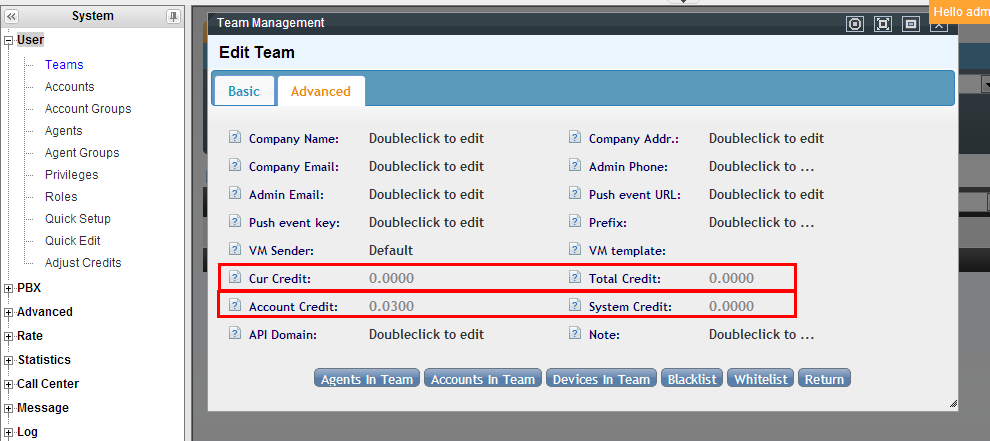Click help icon next to Admin Phone
The height and width of the screenshot is (441, 990).
[575, 166]
